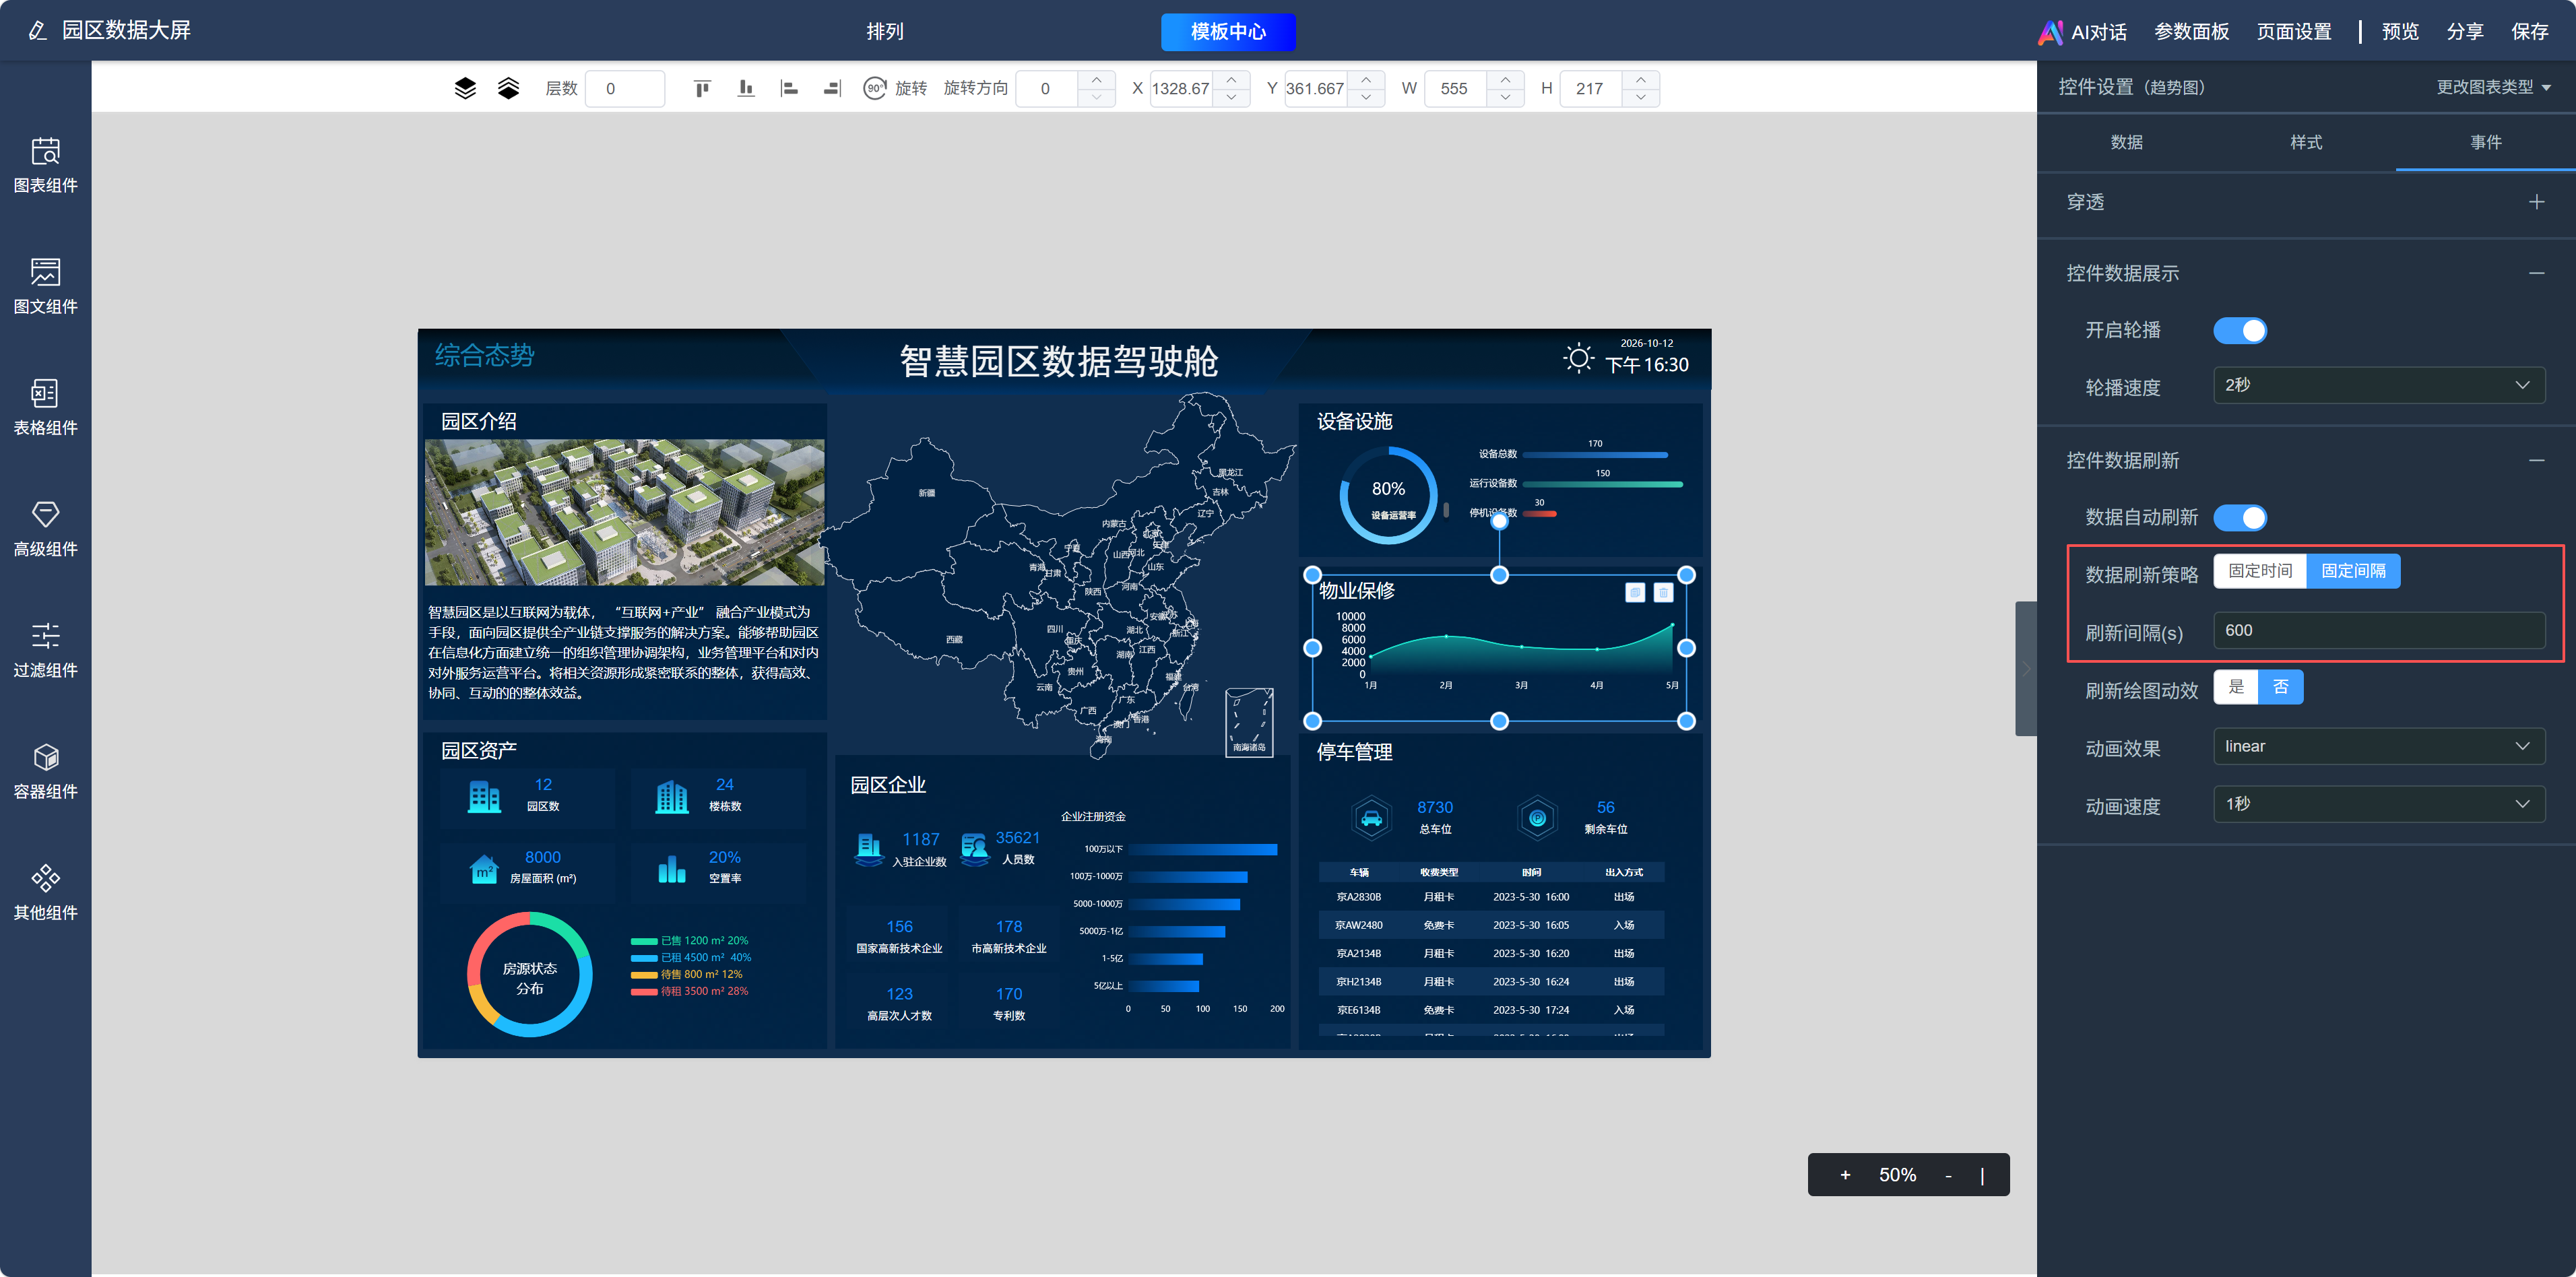Click the pencil edit icon beside 园区数据大屏
Image resolution: width=2576 pixels, height=1277 pixels.
coord(37,30)
